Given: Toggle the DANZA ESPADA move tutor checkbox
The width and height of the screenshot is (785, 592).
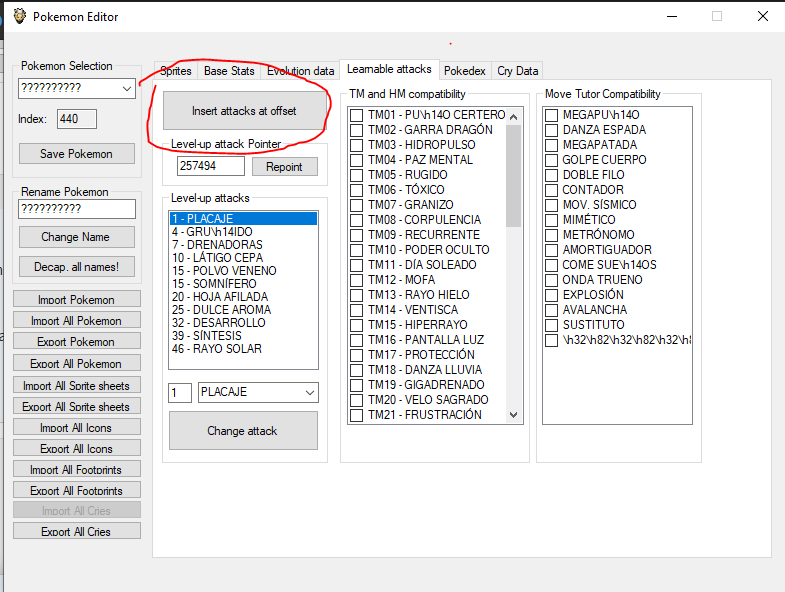Looking at the screenshot, I should (551, 130).
